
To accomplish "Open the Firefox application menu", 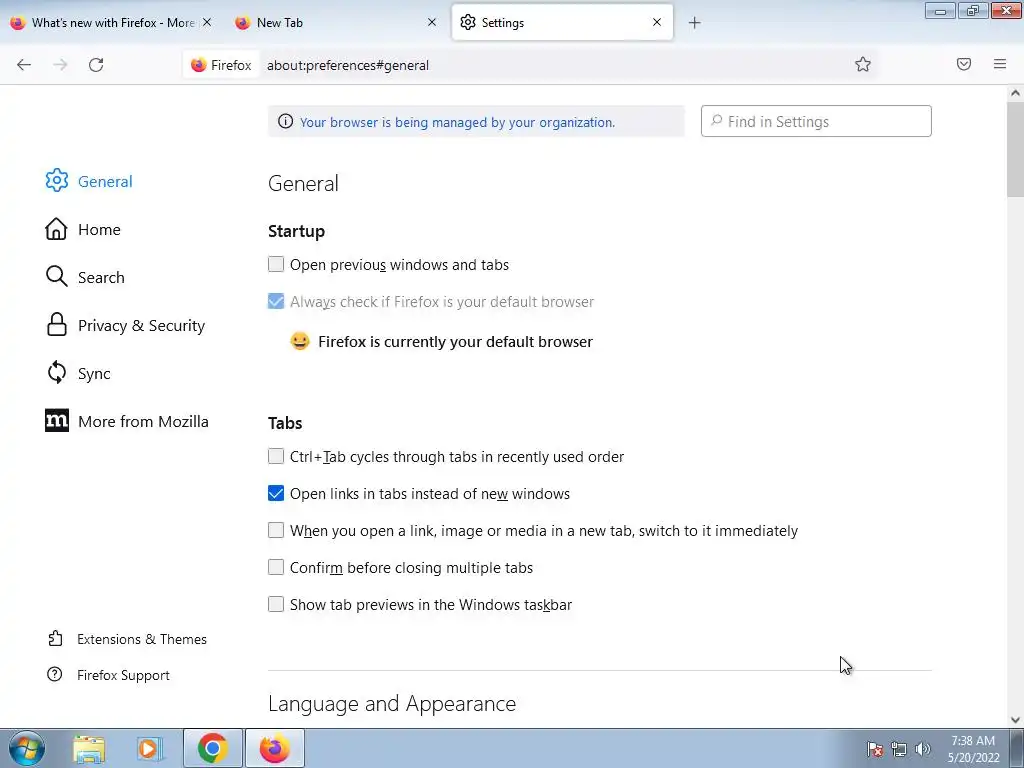I will coord(1000,64).
